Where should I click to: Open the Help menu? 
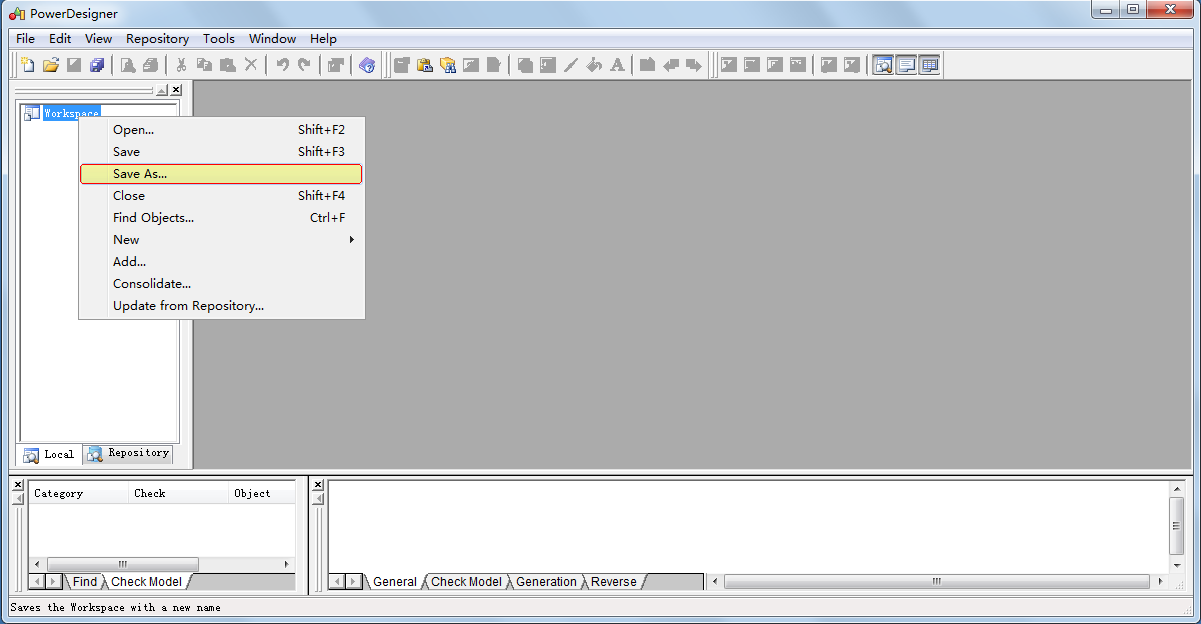(323, 38)
